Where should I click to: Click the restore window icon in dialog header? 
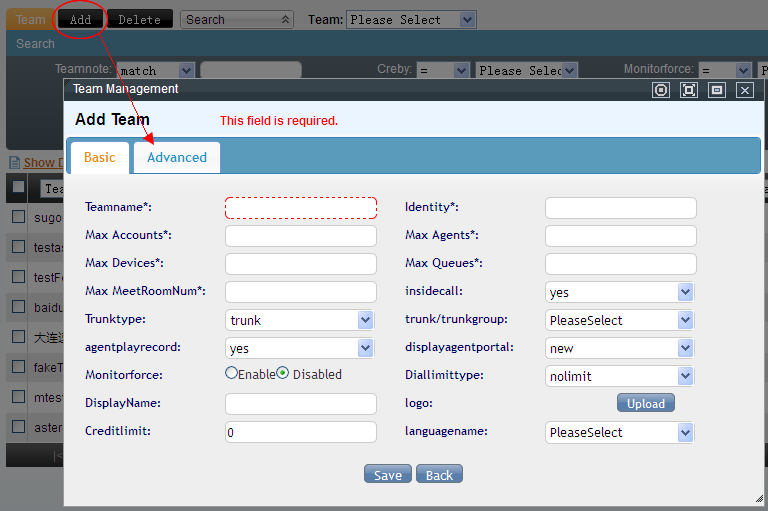click(717, 90)
